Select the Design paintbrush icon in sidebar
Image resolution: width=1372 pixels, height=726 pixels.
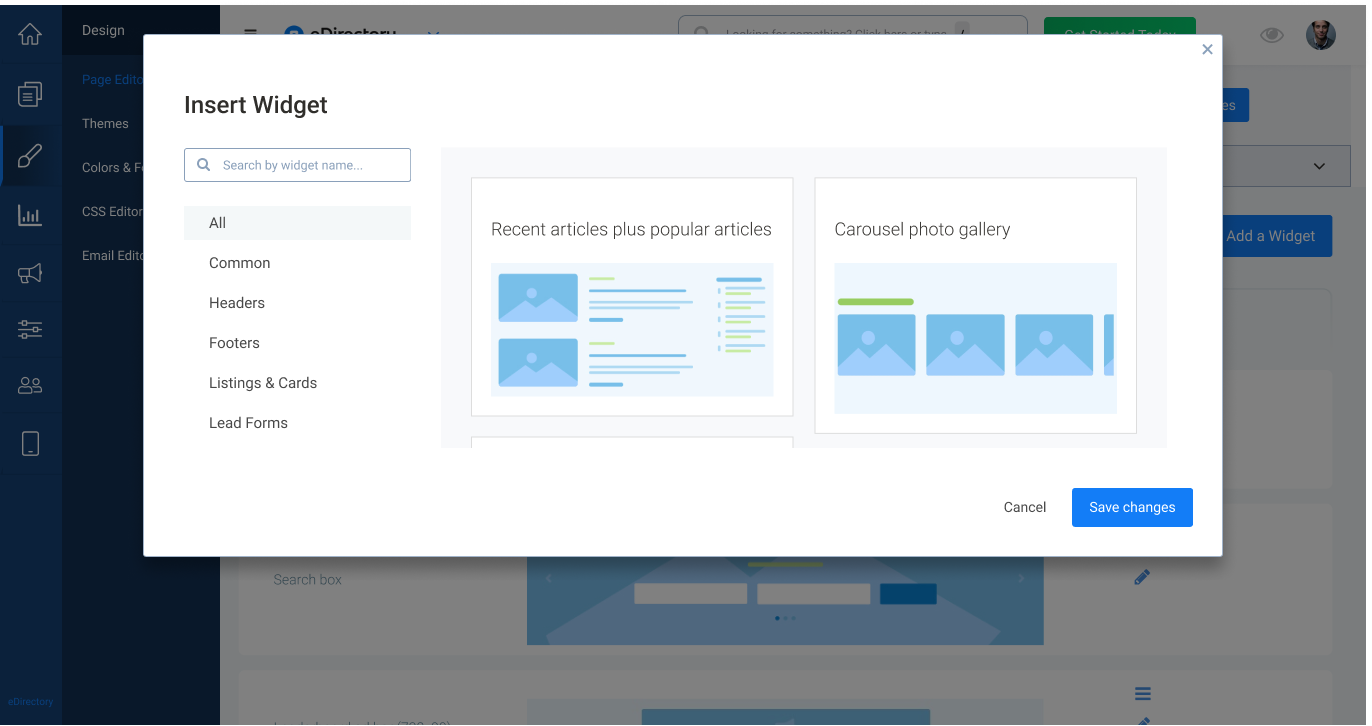30,155
